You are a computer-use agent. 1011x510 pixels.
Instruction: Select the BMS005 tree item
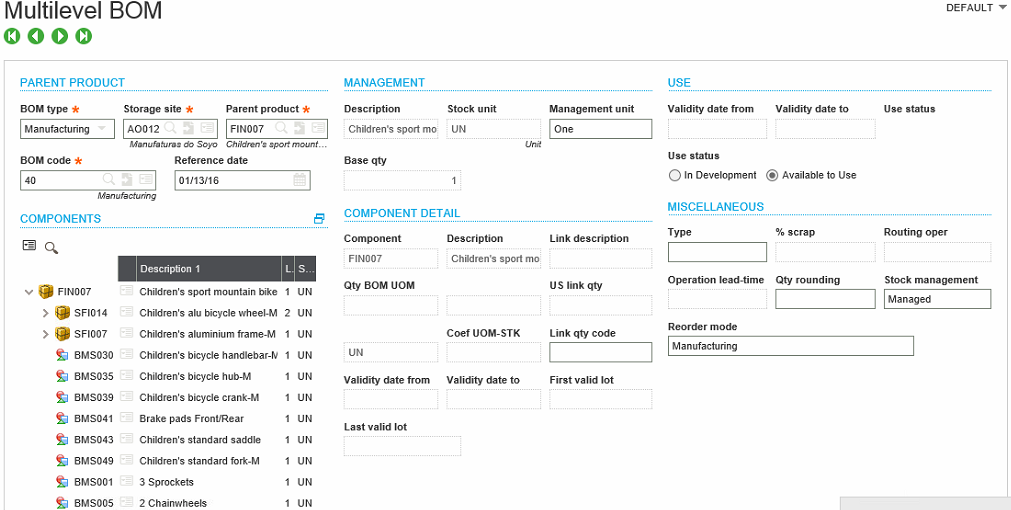coord(93,503)
